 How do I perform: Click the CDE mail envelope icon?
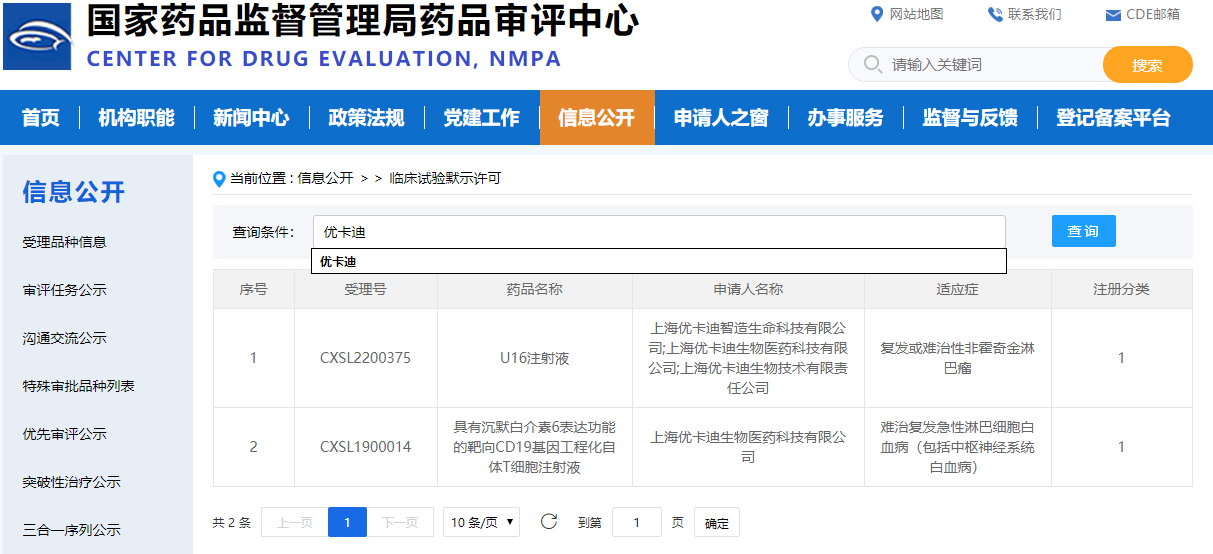point(1112,15)
